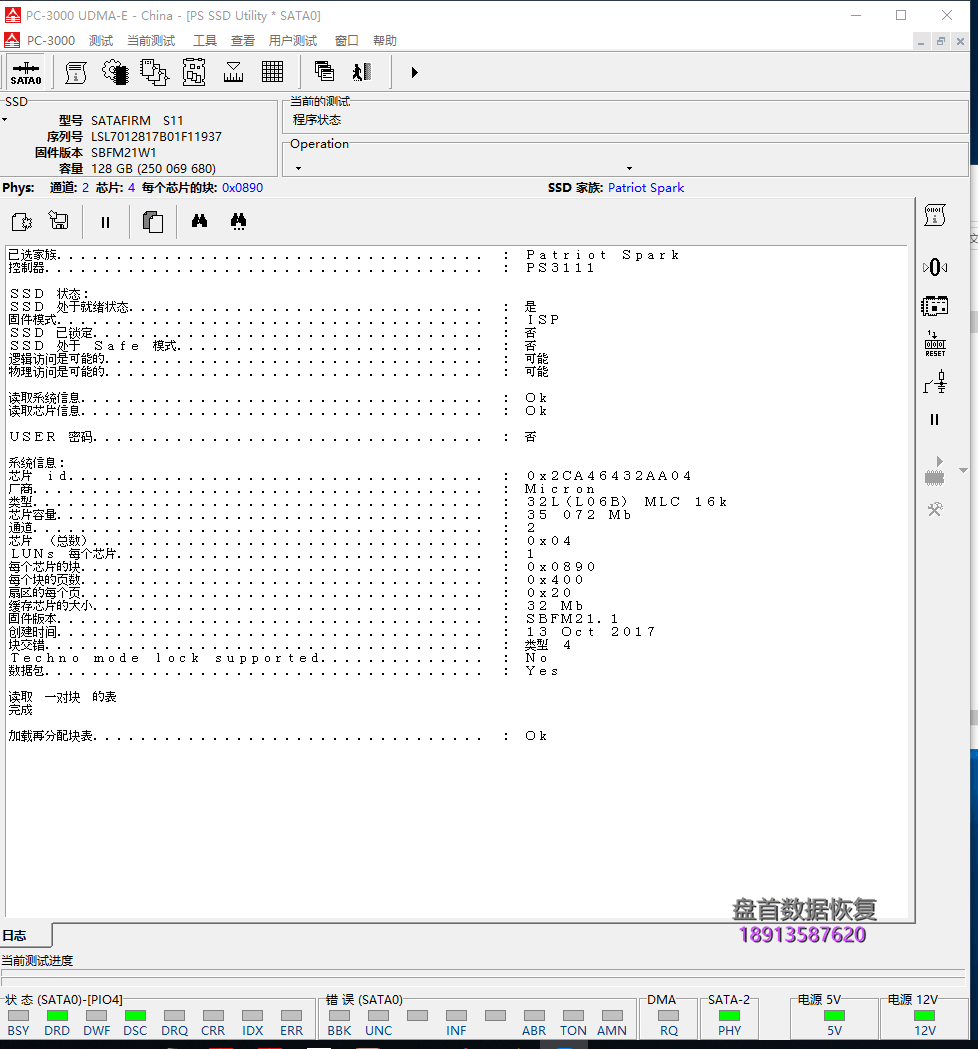Click the 0x0890 blocks-per-chip value
The width and height of the screenshot is (978, 1049).
(242, 188)
